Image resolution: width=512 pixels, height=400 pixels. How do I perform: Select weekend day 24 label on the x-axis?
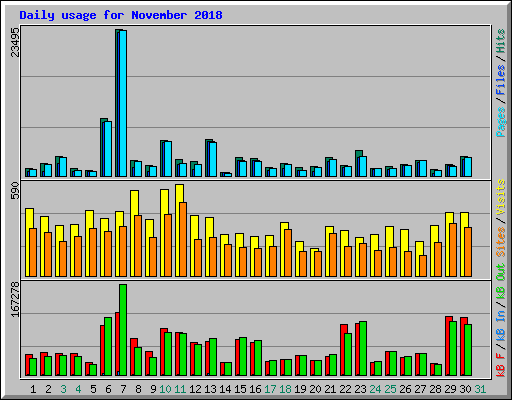[375, 389]
